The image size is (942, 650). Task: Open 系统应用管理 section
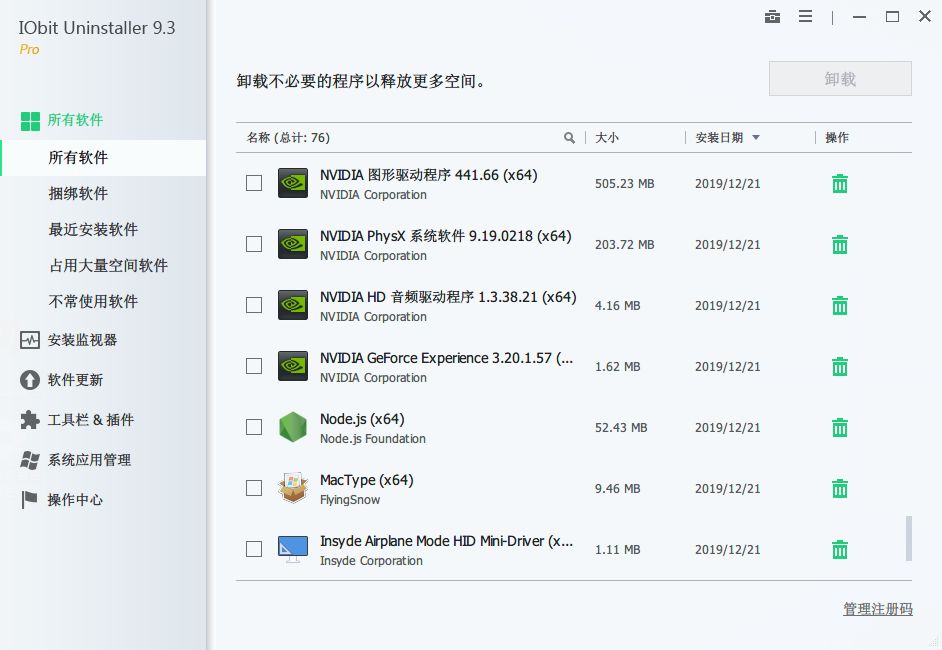click(x=90, y=460)
